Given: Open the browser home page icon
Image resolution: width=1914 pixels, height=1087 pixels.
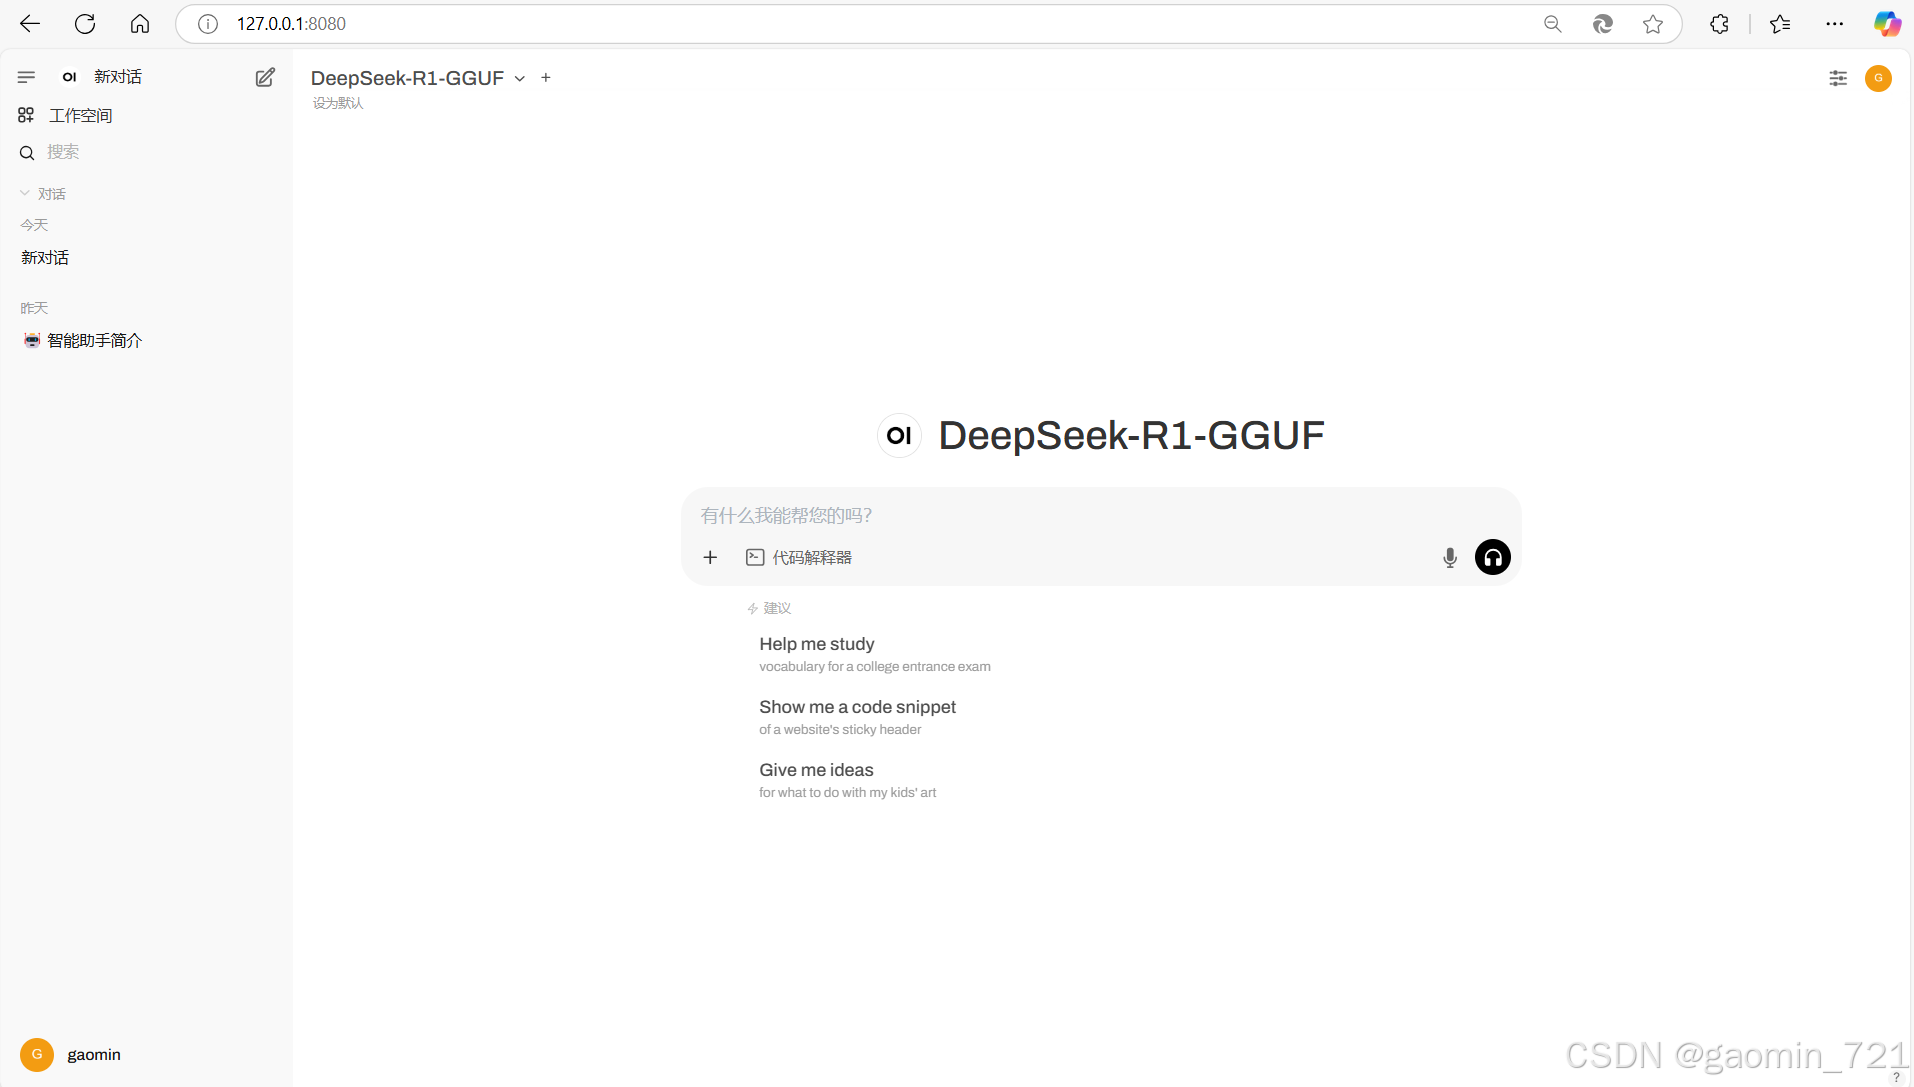Looking at the screenshot, I should tap(140, 24).
